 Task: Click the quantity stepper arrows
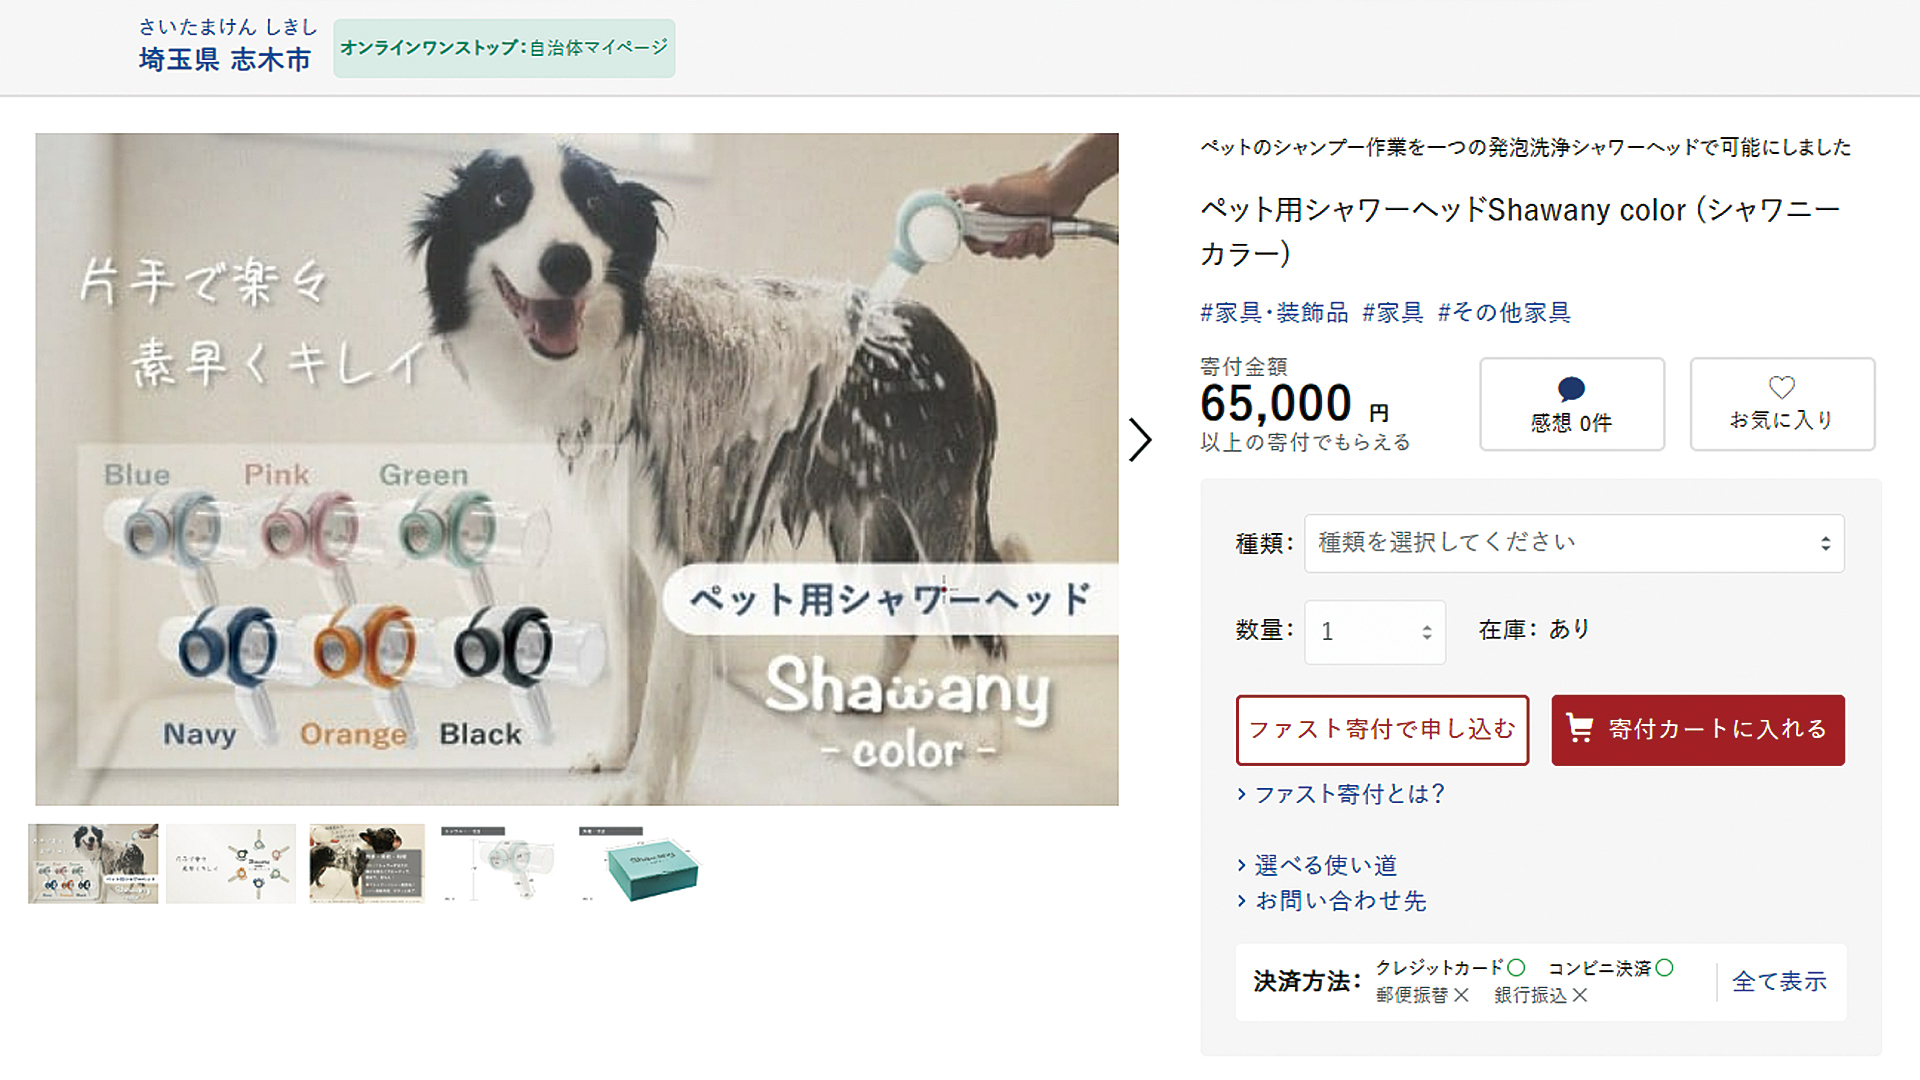pyautogui.click(x=1427, y=632)
